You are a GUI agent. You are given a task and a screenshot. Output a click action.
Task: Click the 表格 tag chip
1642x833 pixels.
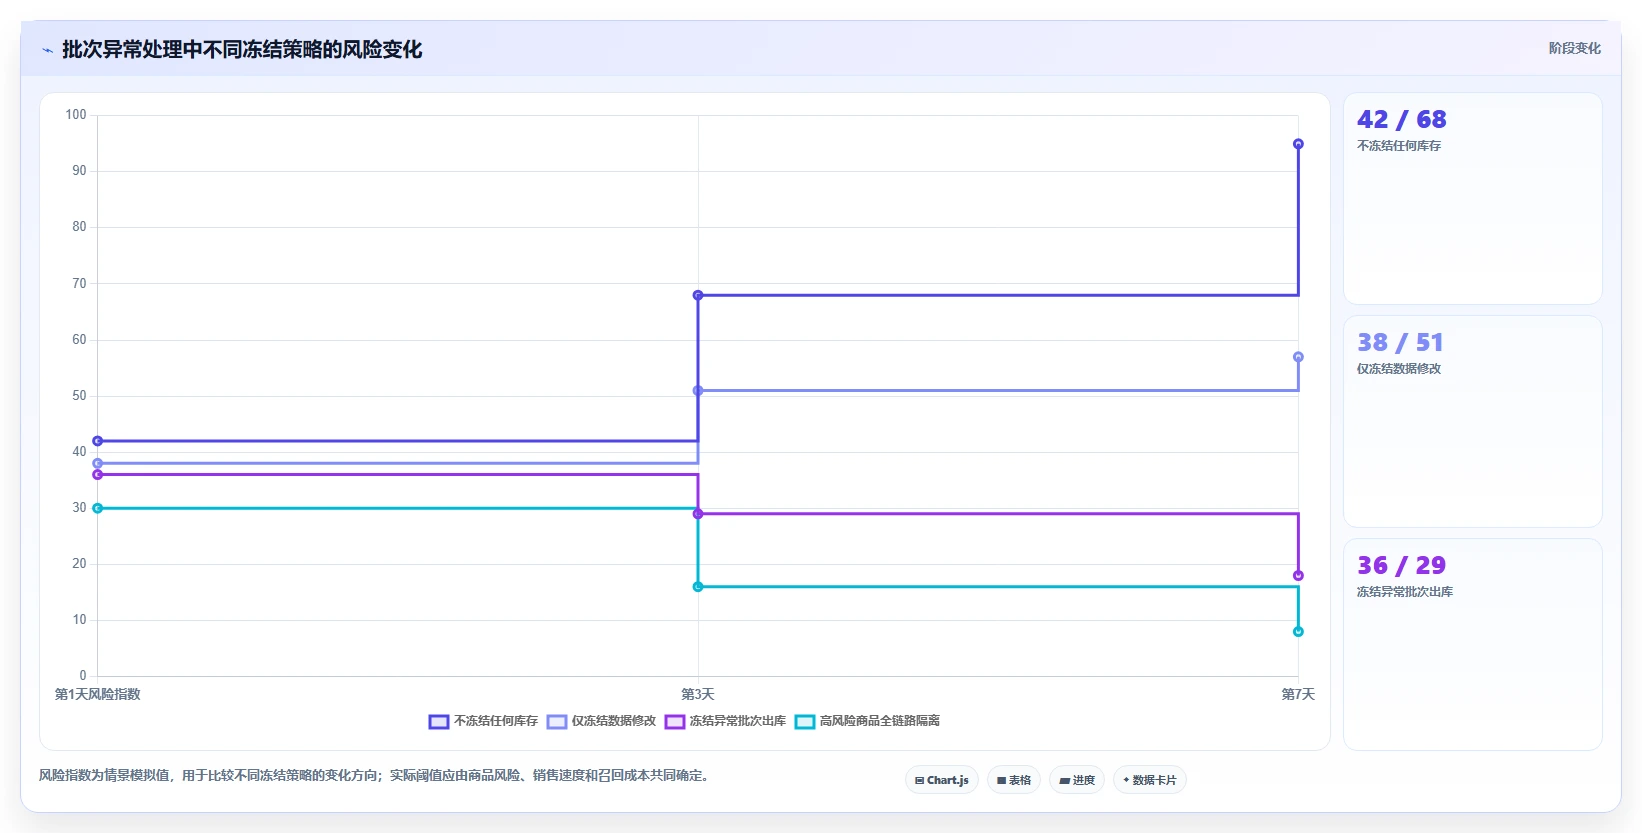[x=1014, y=780]
